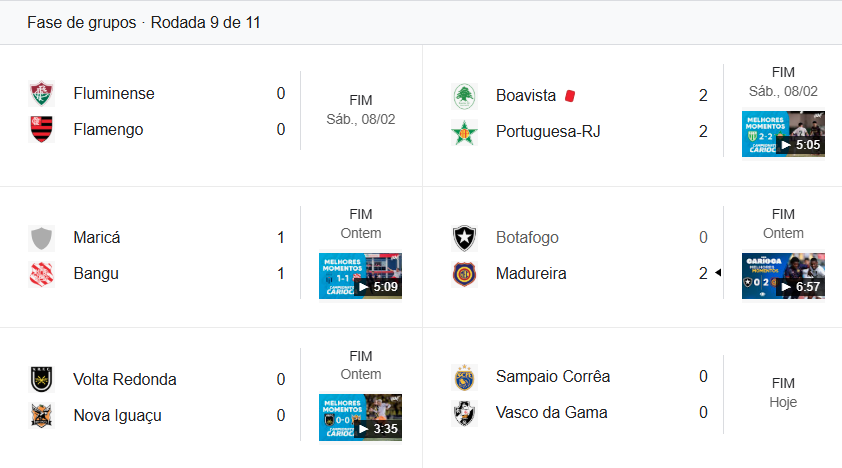Click the Maricá placeholder shield icon
The height and width of the screenshot is (468, 842).
[41, 238]
